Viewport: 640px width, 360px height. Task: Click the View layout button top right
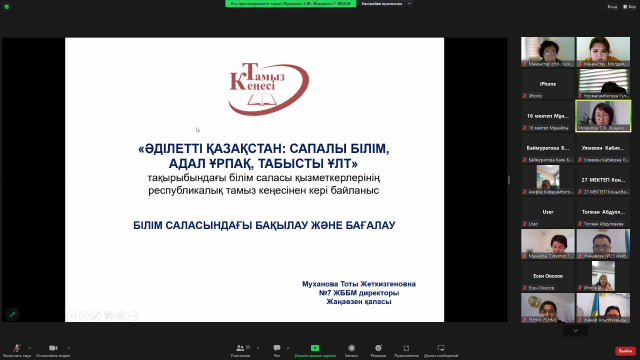coord(629,7)
